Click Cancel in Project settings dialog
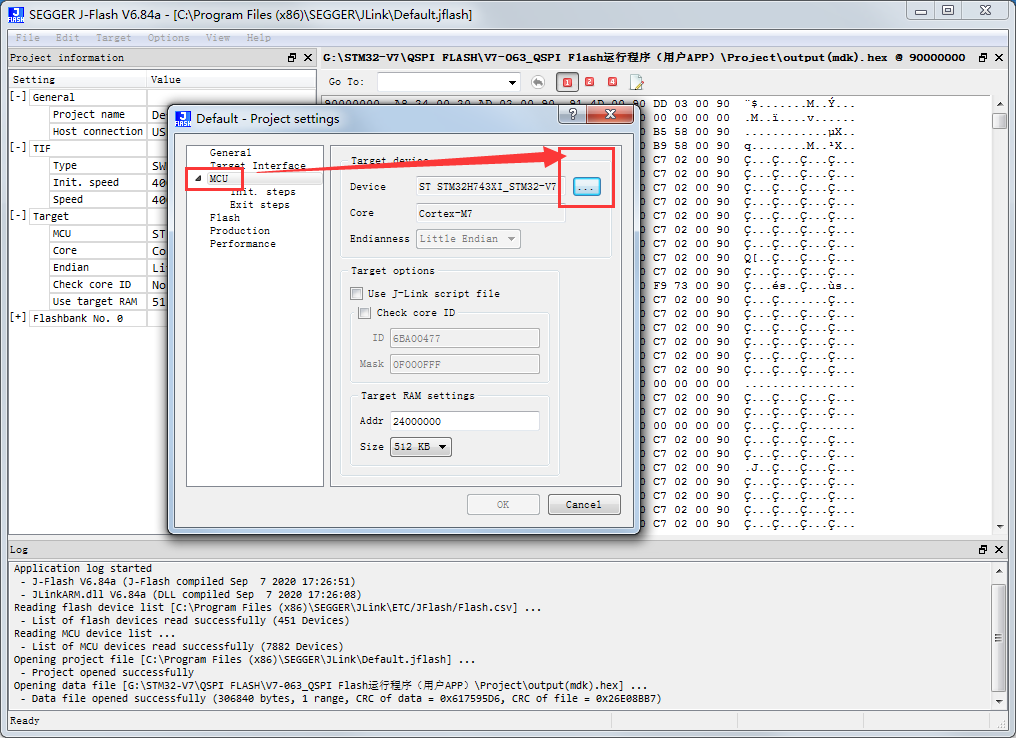This screenshot has height=738, width=1016. [x=584, y=505]
